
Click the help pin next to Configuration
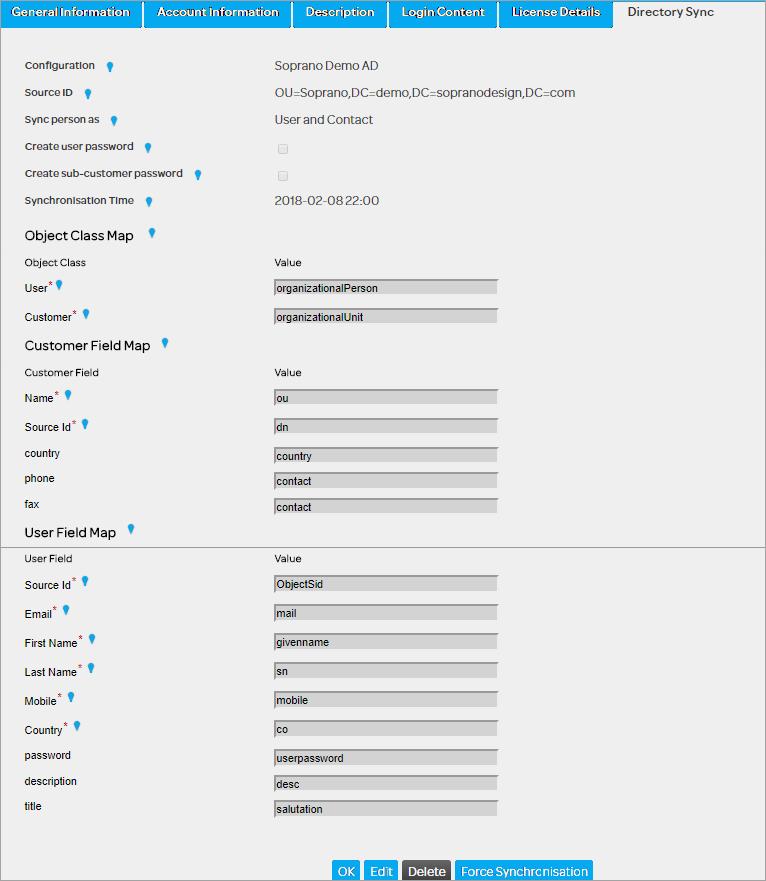pyautogui.click(x=110, y=67)
